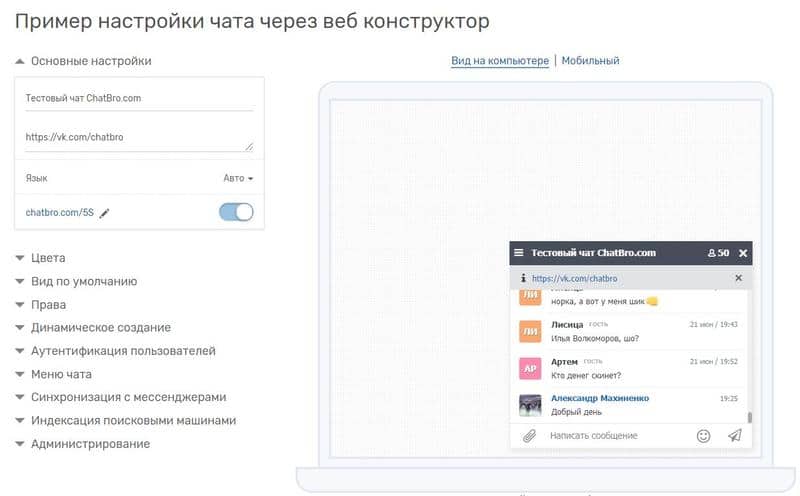The width and height of the screenshot is (800, 496).
Task: Expand the Синхронизация с мессенджерами section
Action: pyautogui.click(x=120, y=397)
